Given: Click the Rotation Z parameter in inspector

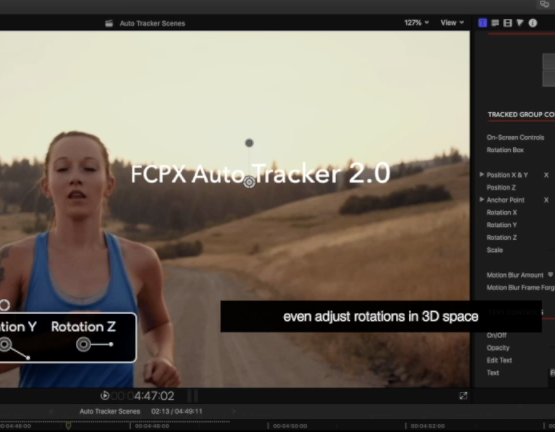Looking at the screenshot, I should pos(502,237).
